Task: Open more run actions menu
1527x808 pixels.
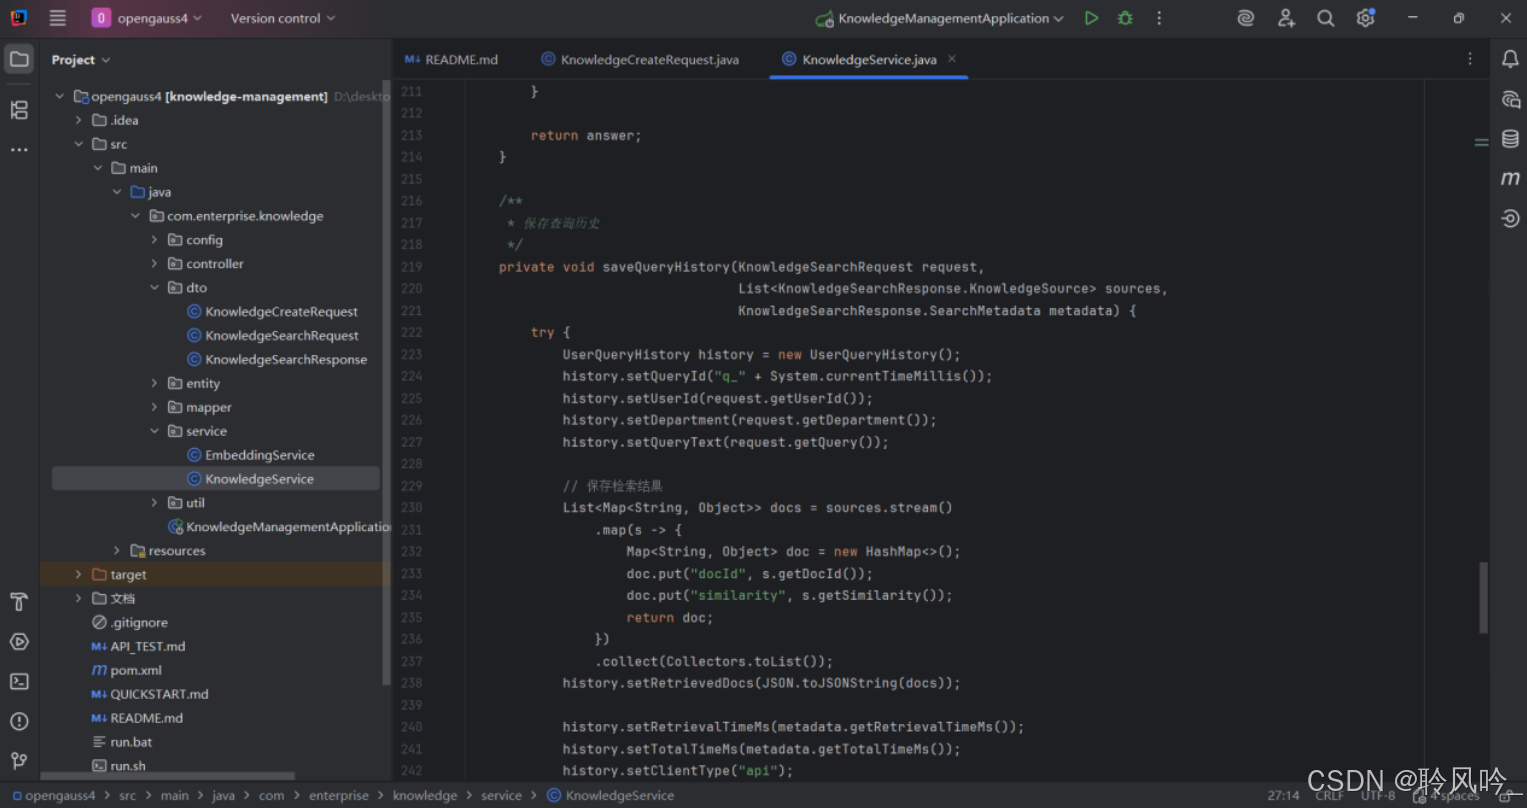Action: pyautogui.click(x=1159, y=18)
